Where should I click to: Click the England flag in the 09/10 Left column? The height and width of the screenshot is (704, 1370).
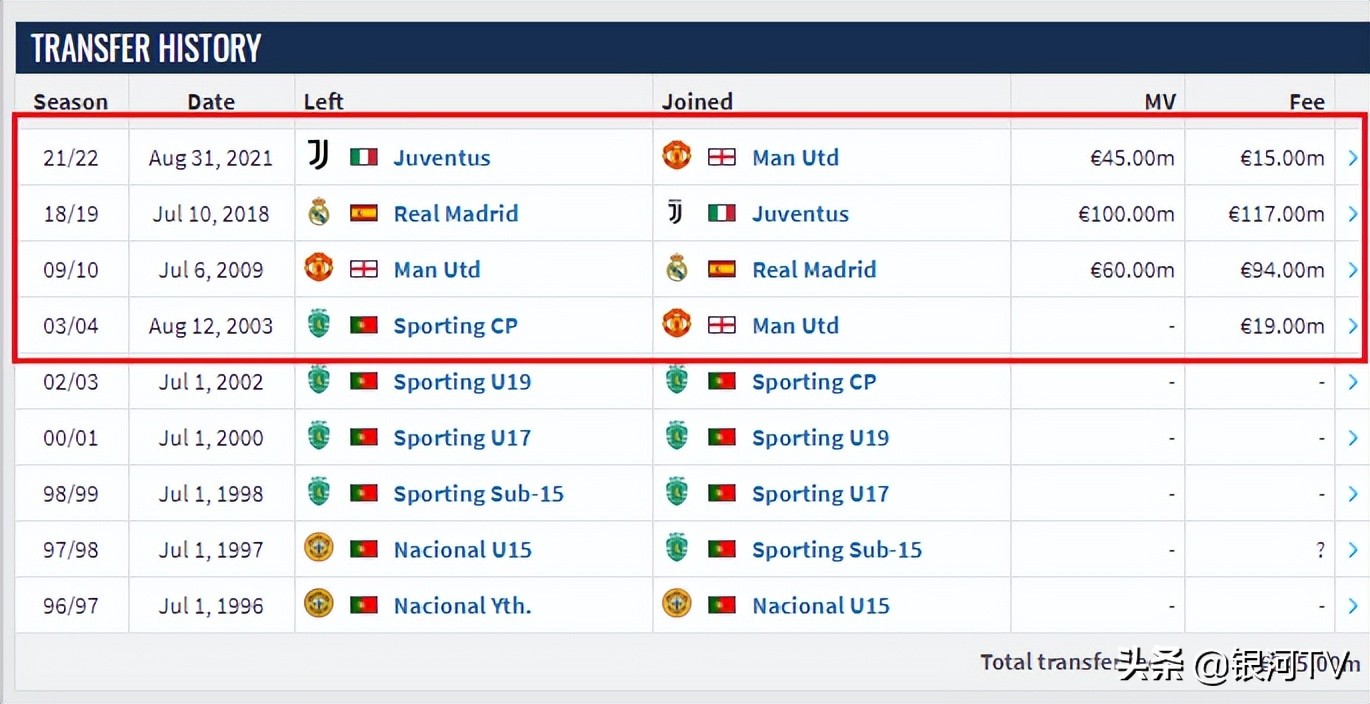point(364,269)
